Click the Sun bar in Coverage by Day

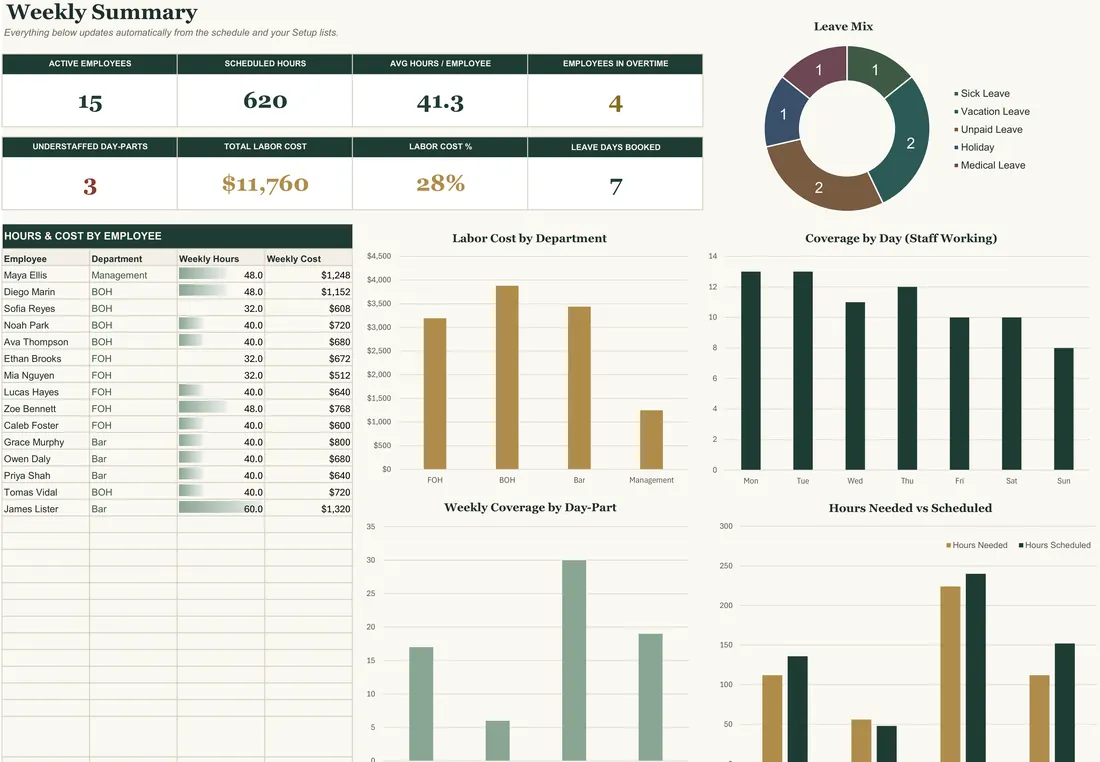(x=1064, y=408)
